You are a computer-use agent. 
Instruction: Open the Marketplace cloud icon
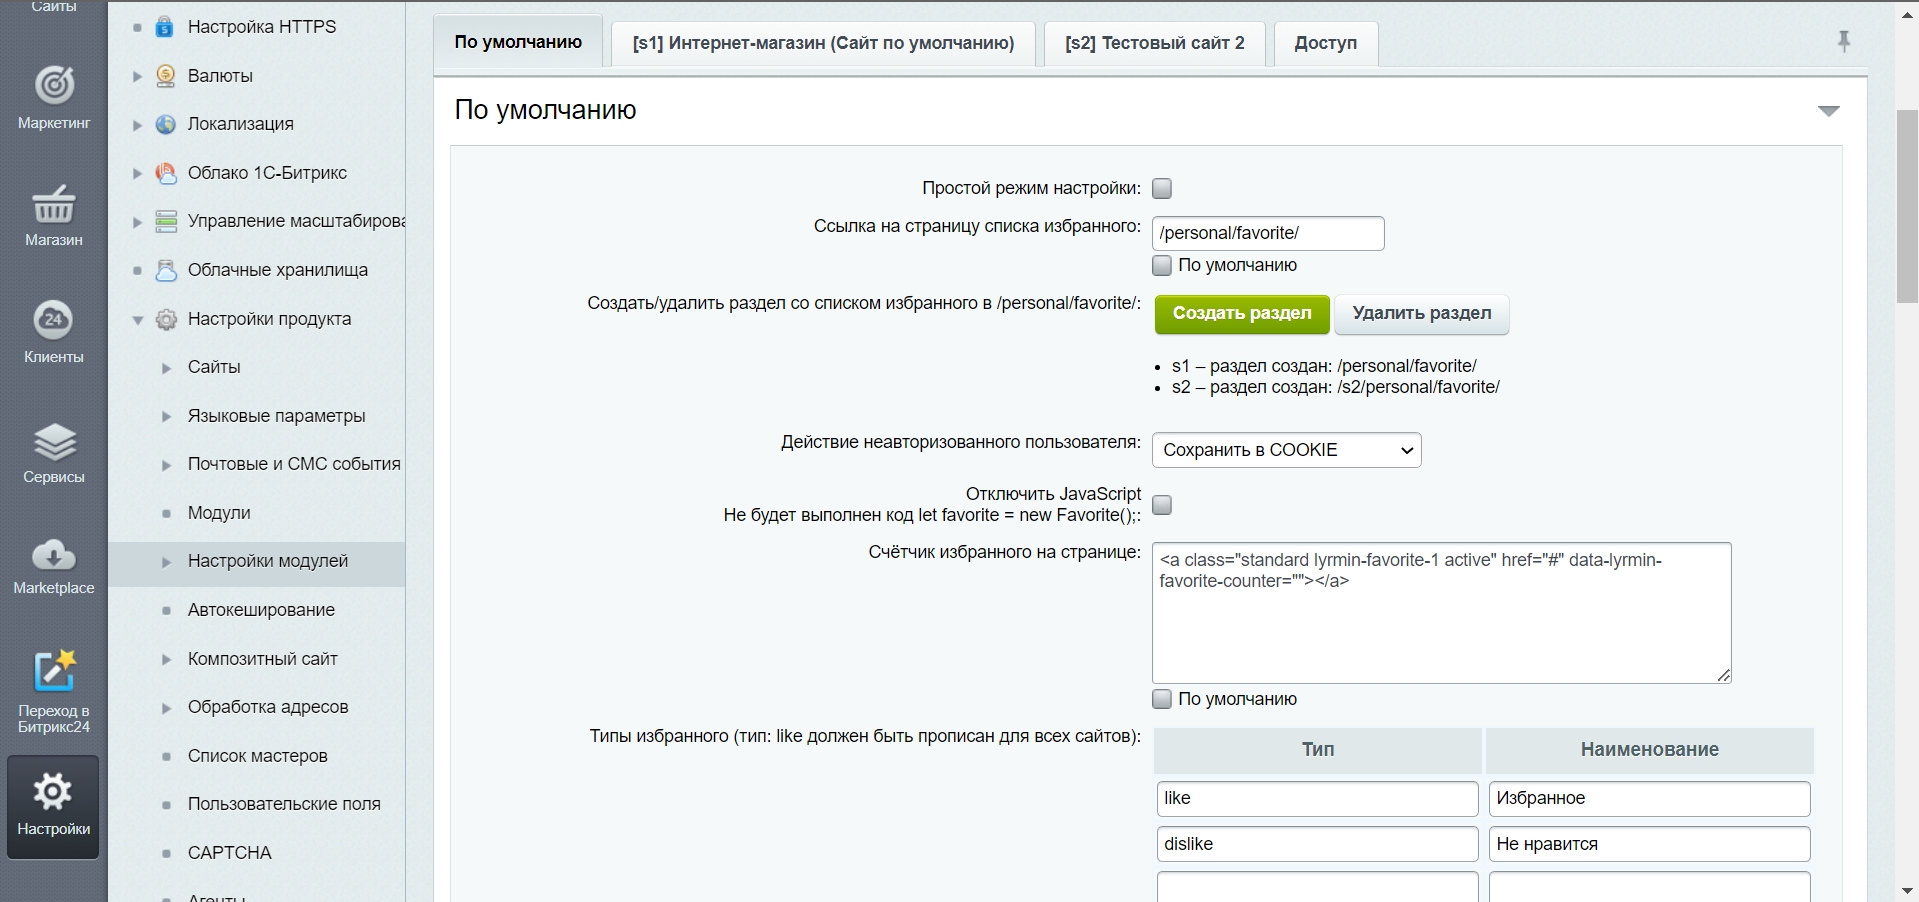pyautogui.click(x=54, y=555)
